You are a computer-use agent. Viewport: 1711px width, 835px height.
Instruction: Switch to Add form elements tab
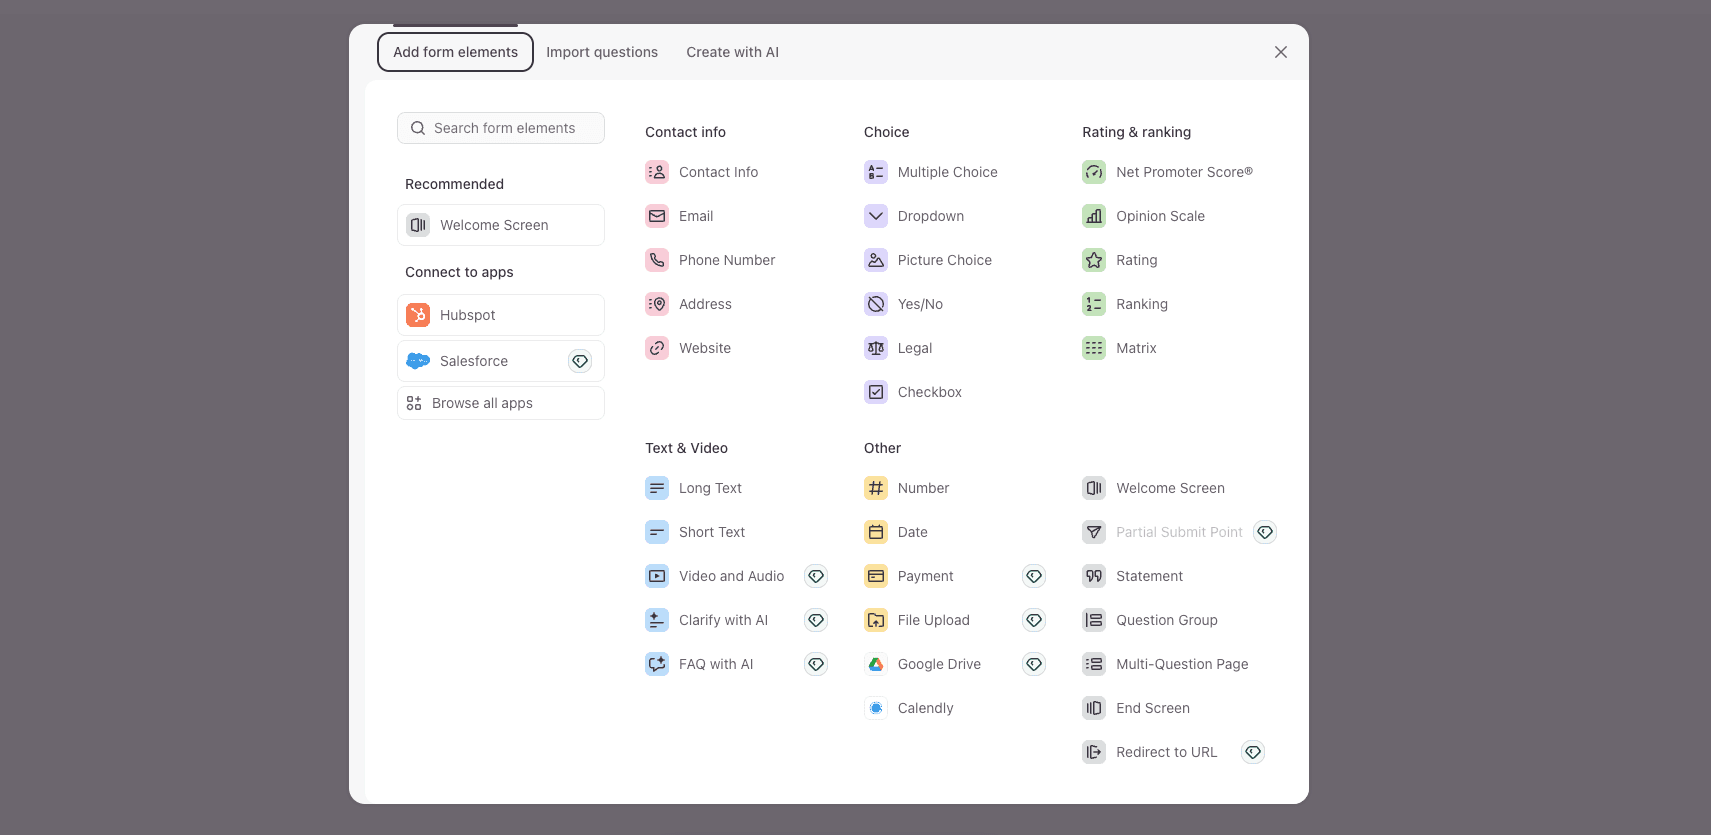[455, 52]
